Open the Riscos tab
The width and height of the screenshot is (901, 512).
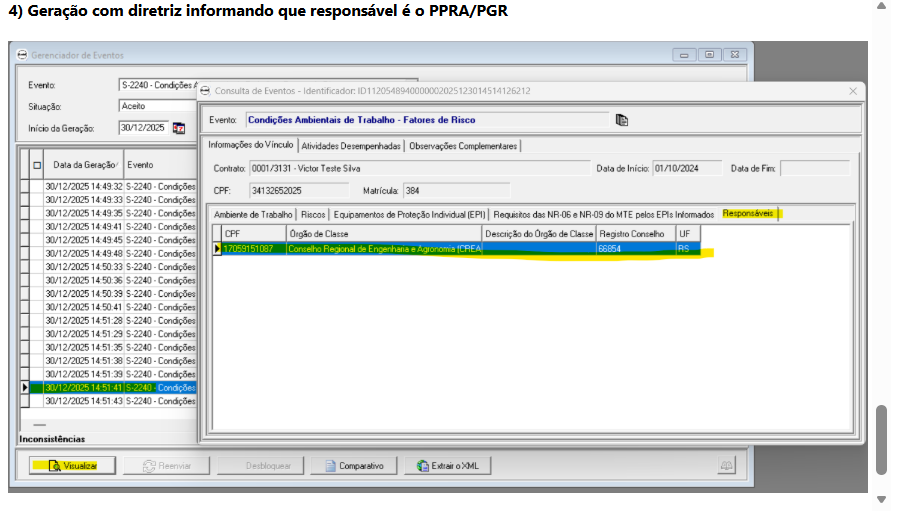click(313, 215)
